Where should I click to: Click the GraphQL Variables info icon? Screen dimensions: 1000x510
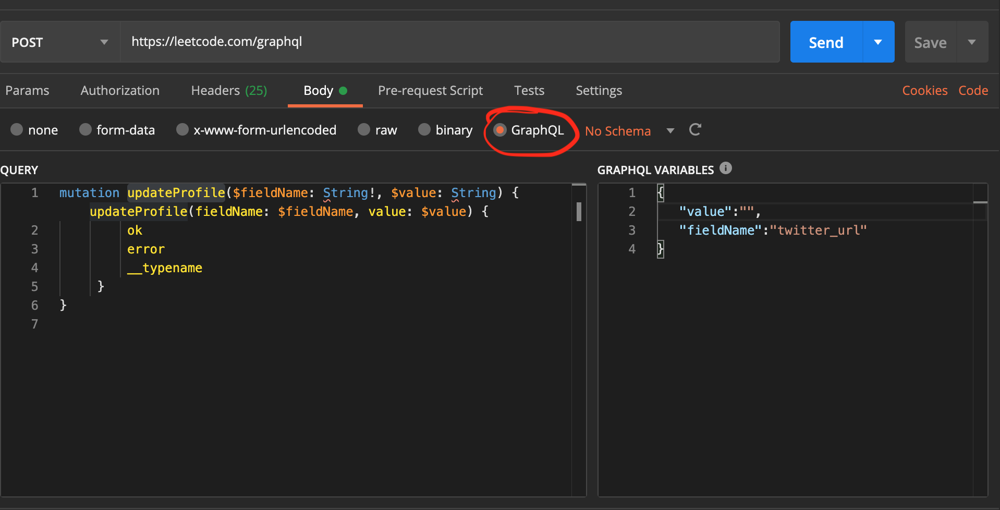[725, 169]
